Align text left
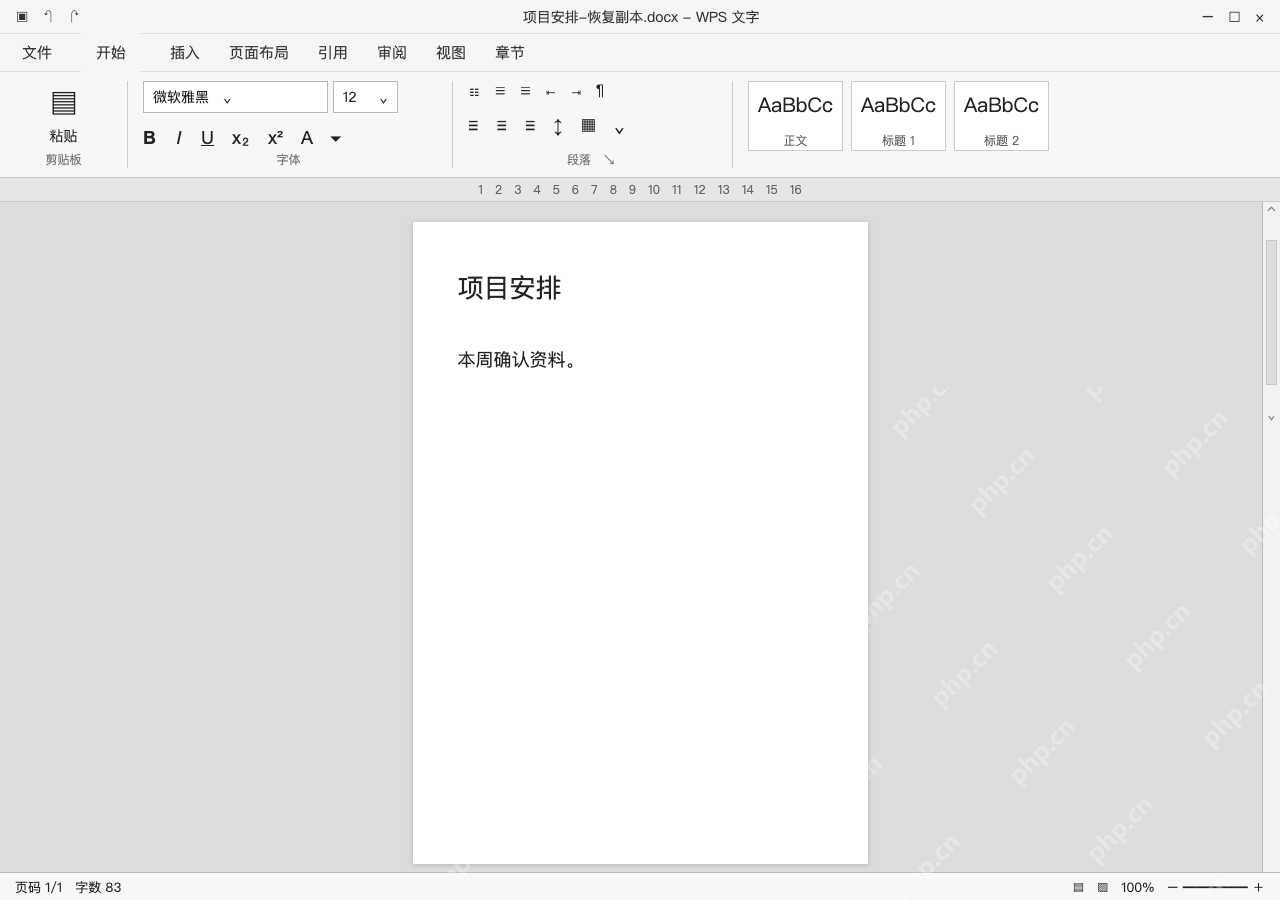 (x=473, y=126)
